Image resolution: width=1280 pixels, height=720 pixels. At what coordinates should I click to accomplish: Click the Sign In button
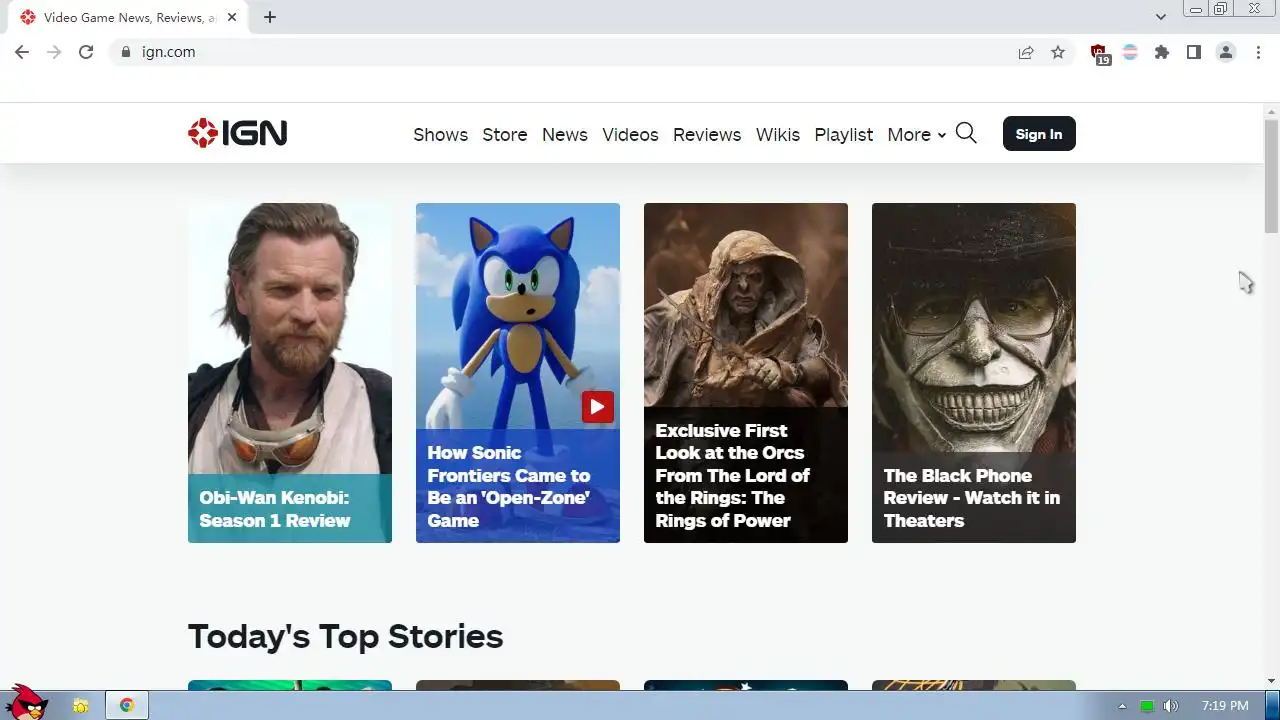[x=1039, y=134]
